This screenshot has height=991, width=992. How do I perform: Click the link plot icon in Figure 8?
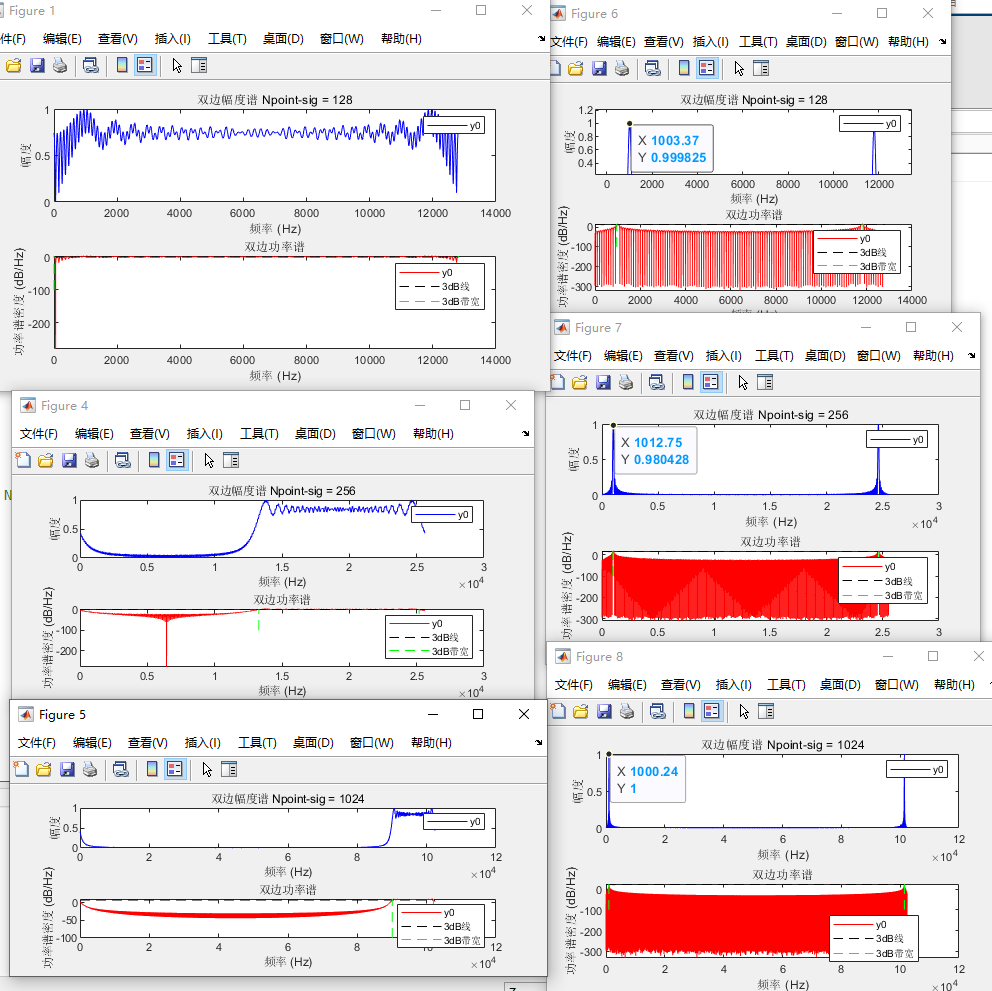[658, 711]
